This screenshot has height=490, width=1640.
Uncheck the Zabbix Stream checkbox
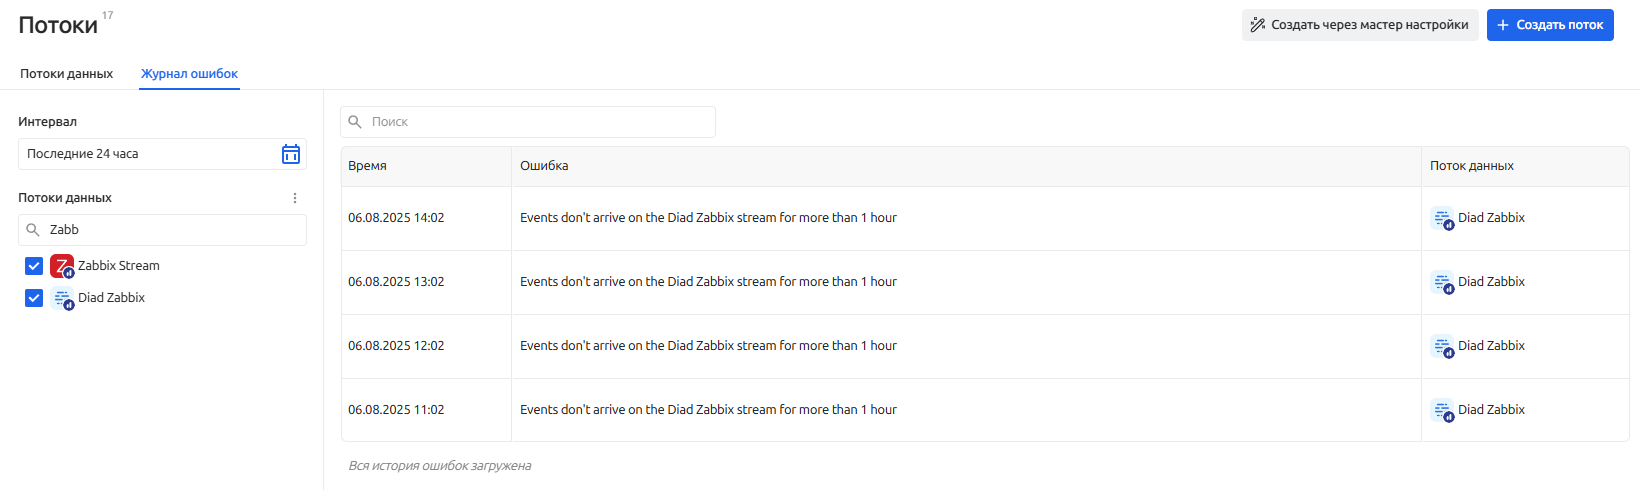point(34,266)
